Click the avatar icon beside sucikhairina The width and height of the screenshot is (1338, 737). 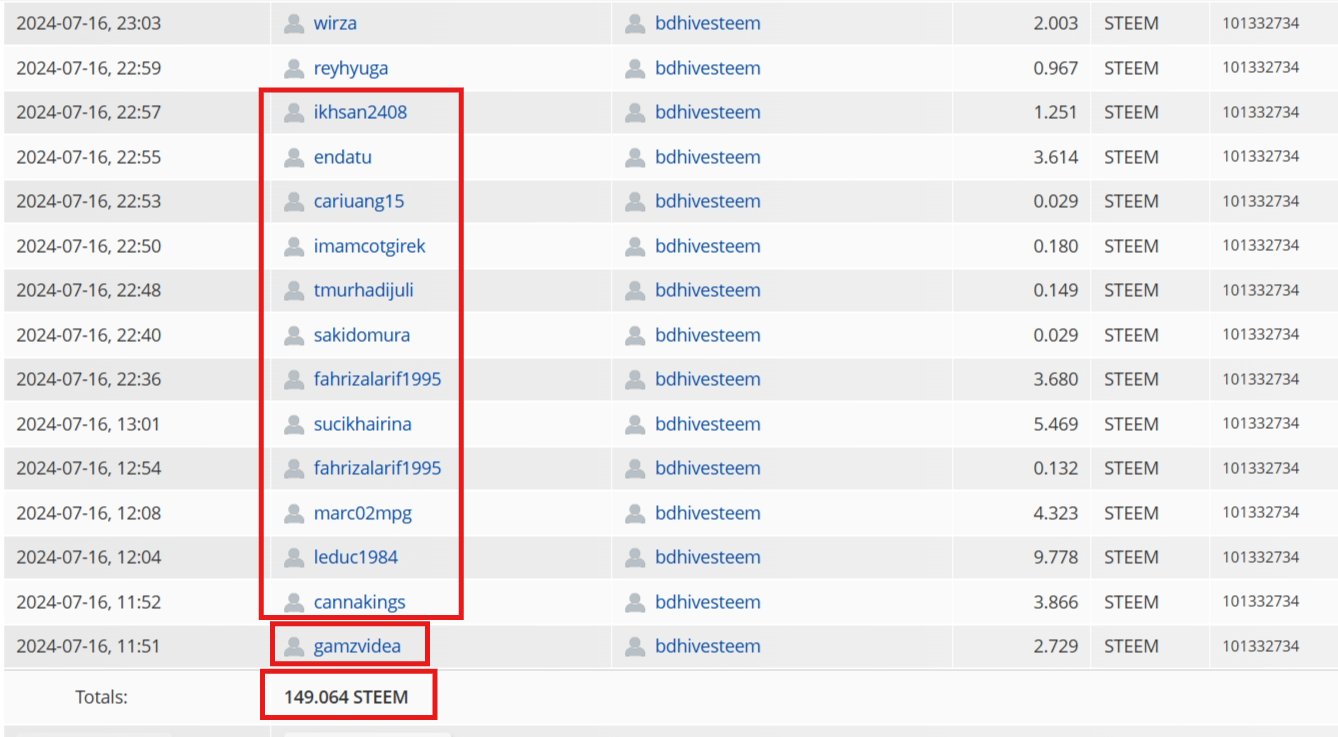click(294, 424)
